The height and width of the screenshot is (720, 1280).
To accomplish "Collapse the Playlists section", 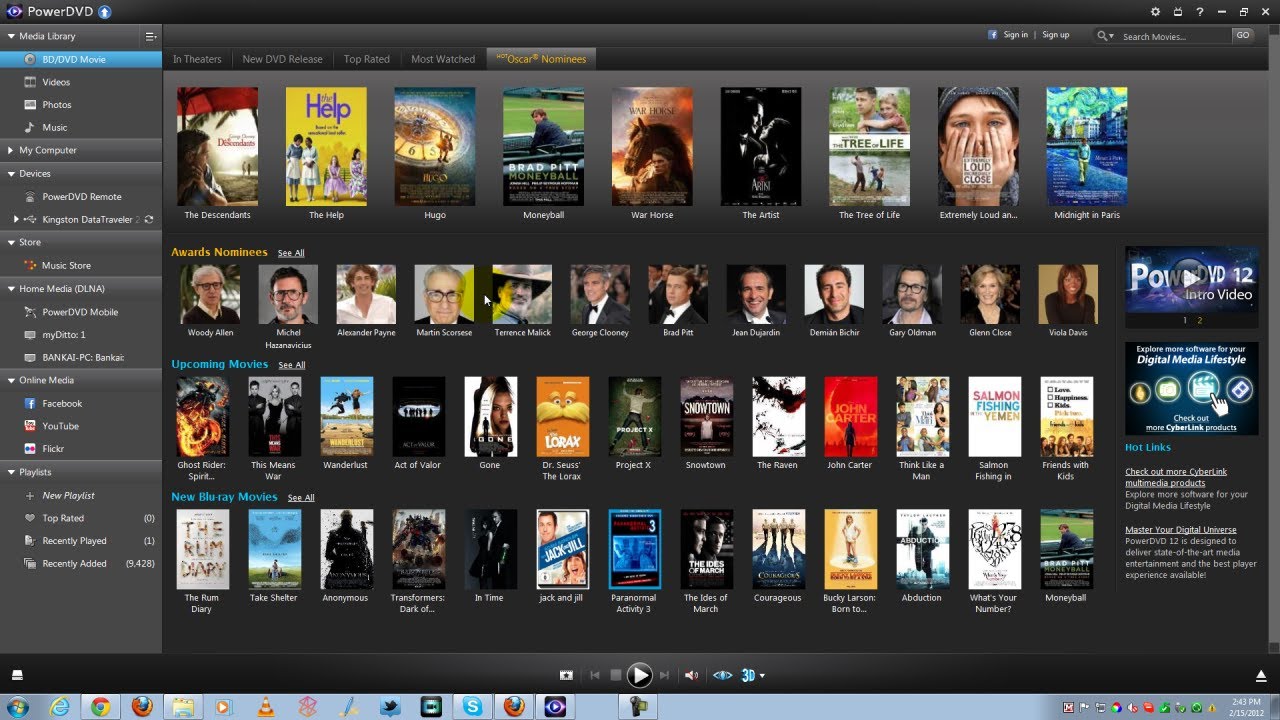I will tap(11, 472).
